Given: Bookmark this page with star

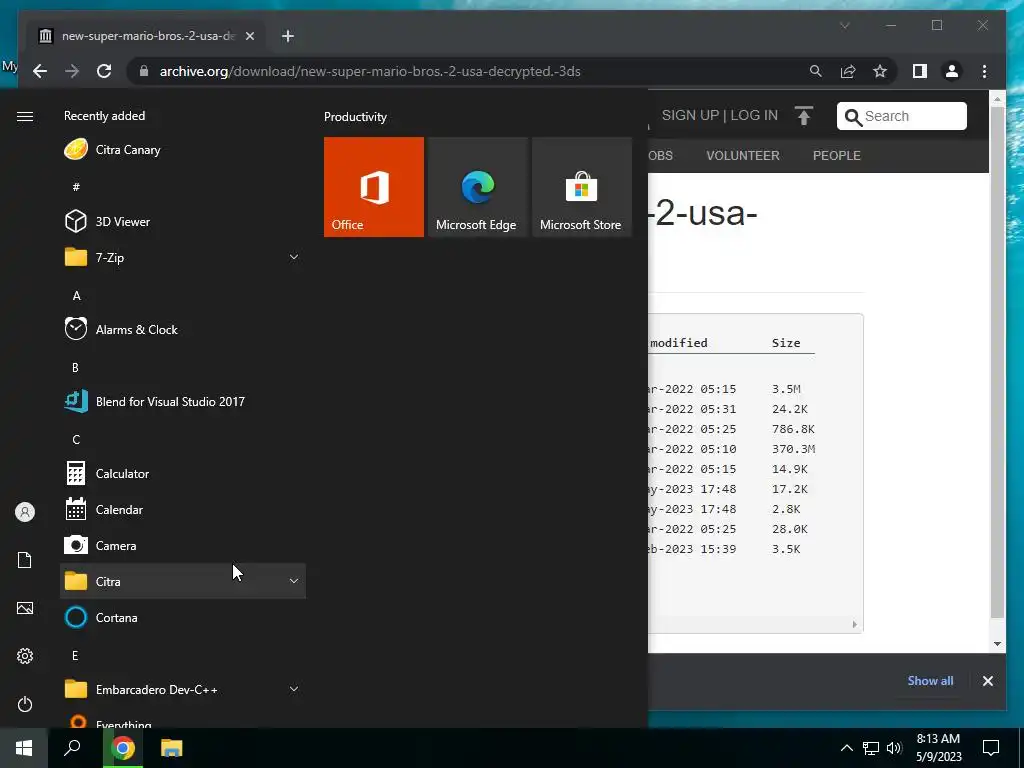Looking at the screenshot, I should click(x=880, y=71).
